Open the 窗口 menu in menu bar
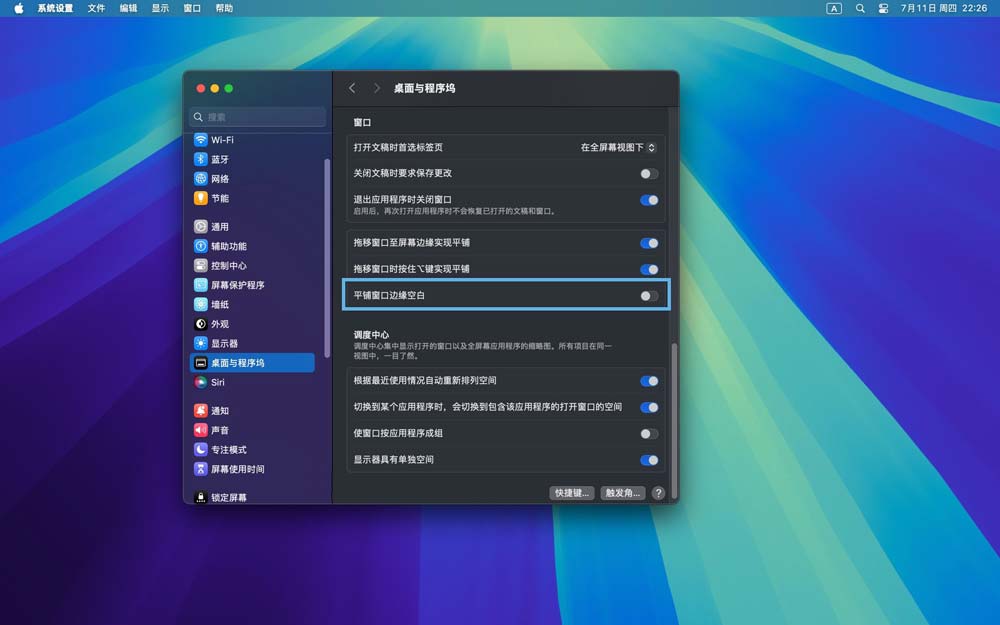Image resolution: width=1000 pixels, height=625 pixels. click(x=191, y=8)
